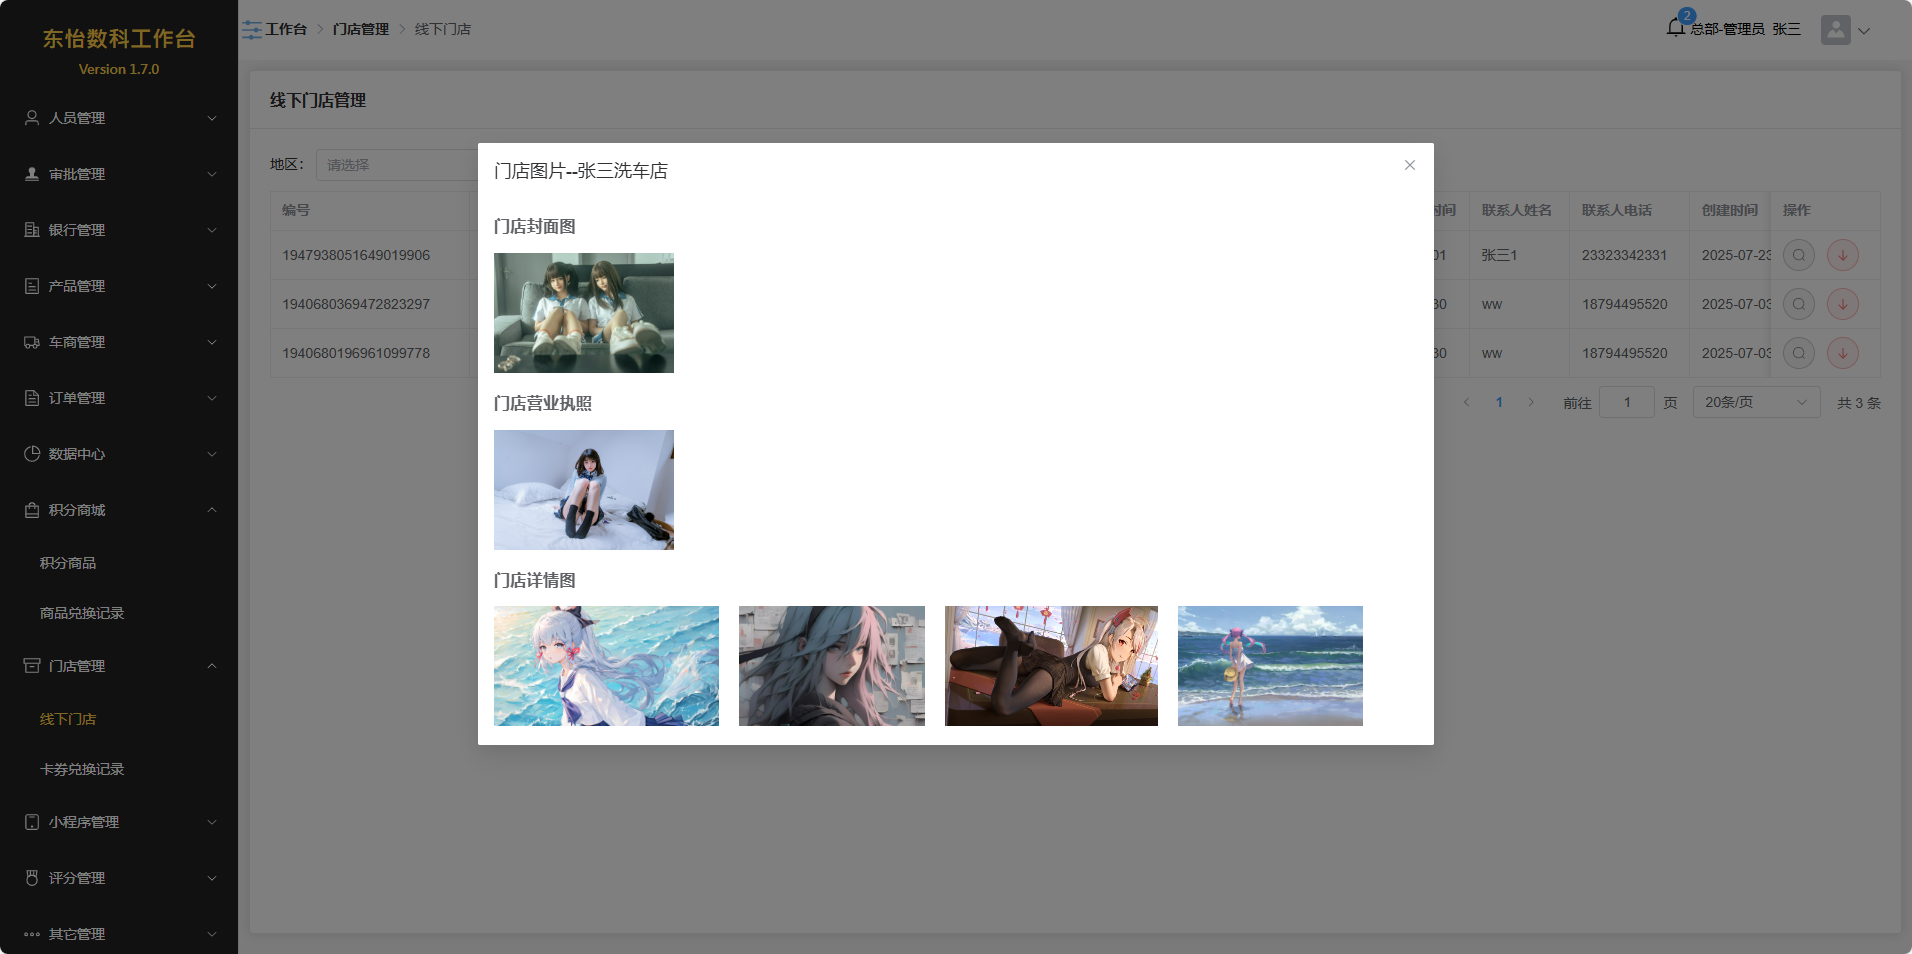Open 积分商品 in the sidebar

(x=68, y=563)
